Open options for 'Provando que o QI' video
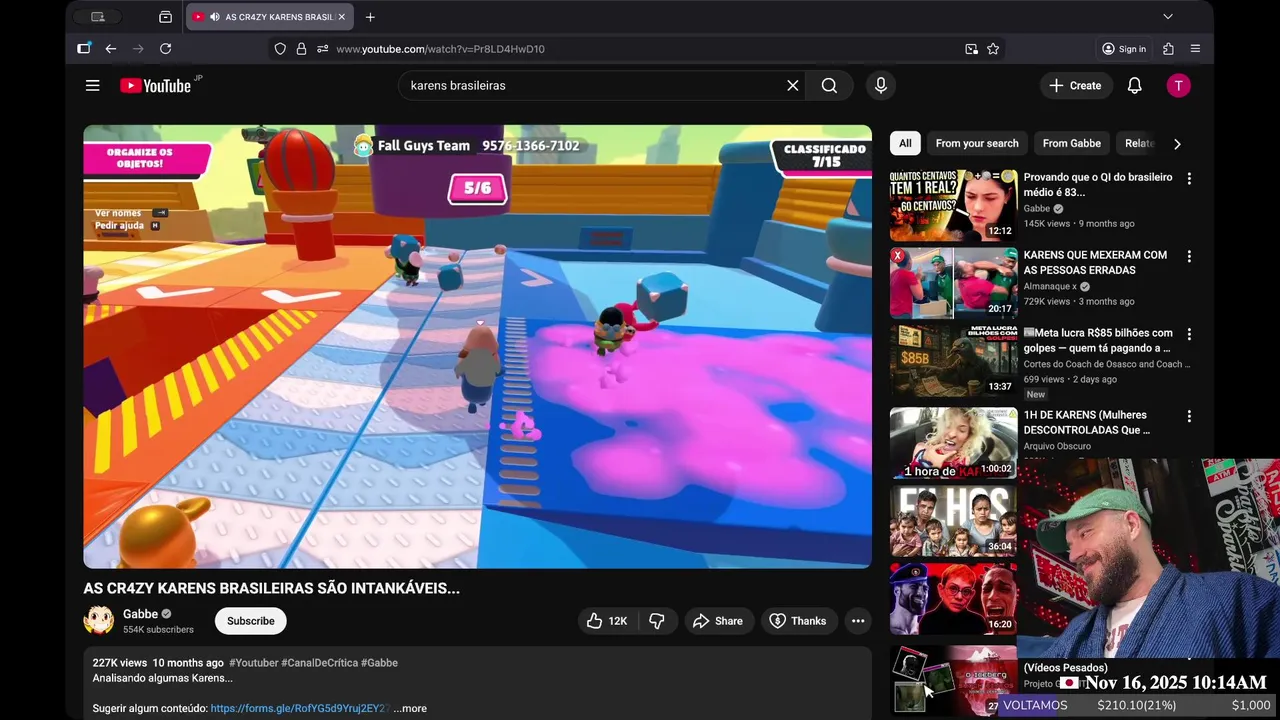 tap(1189, 179)
